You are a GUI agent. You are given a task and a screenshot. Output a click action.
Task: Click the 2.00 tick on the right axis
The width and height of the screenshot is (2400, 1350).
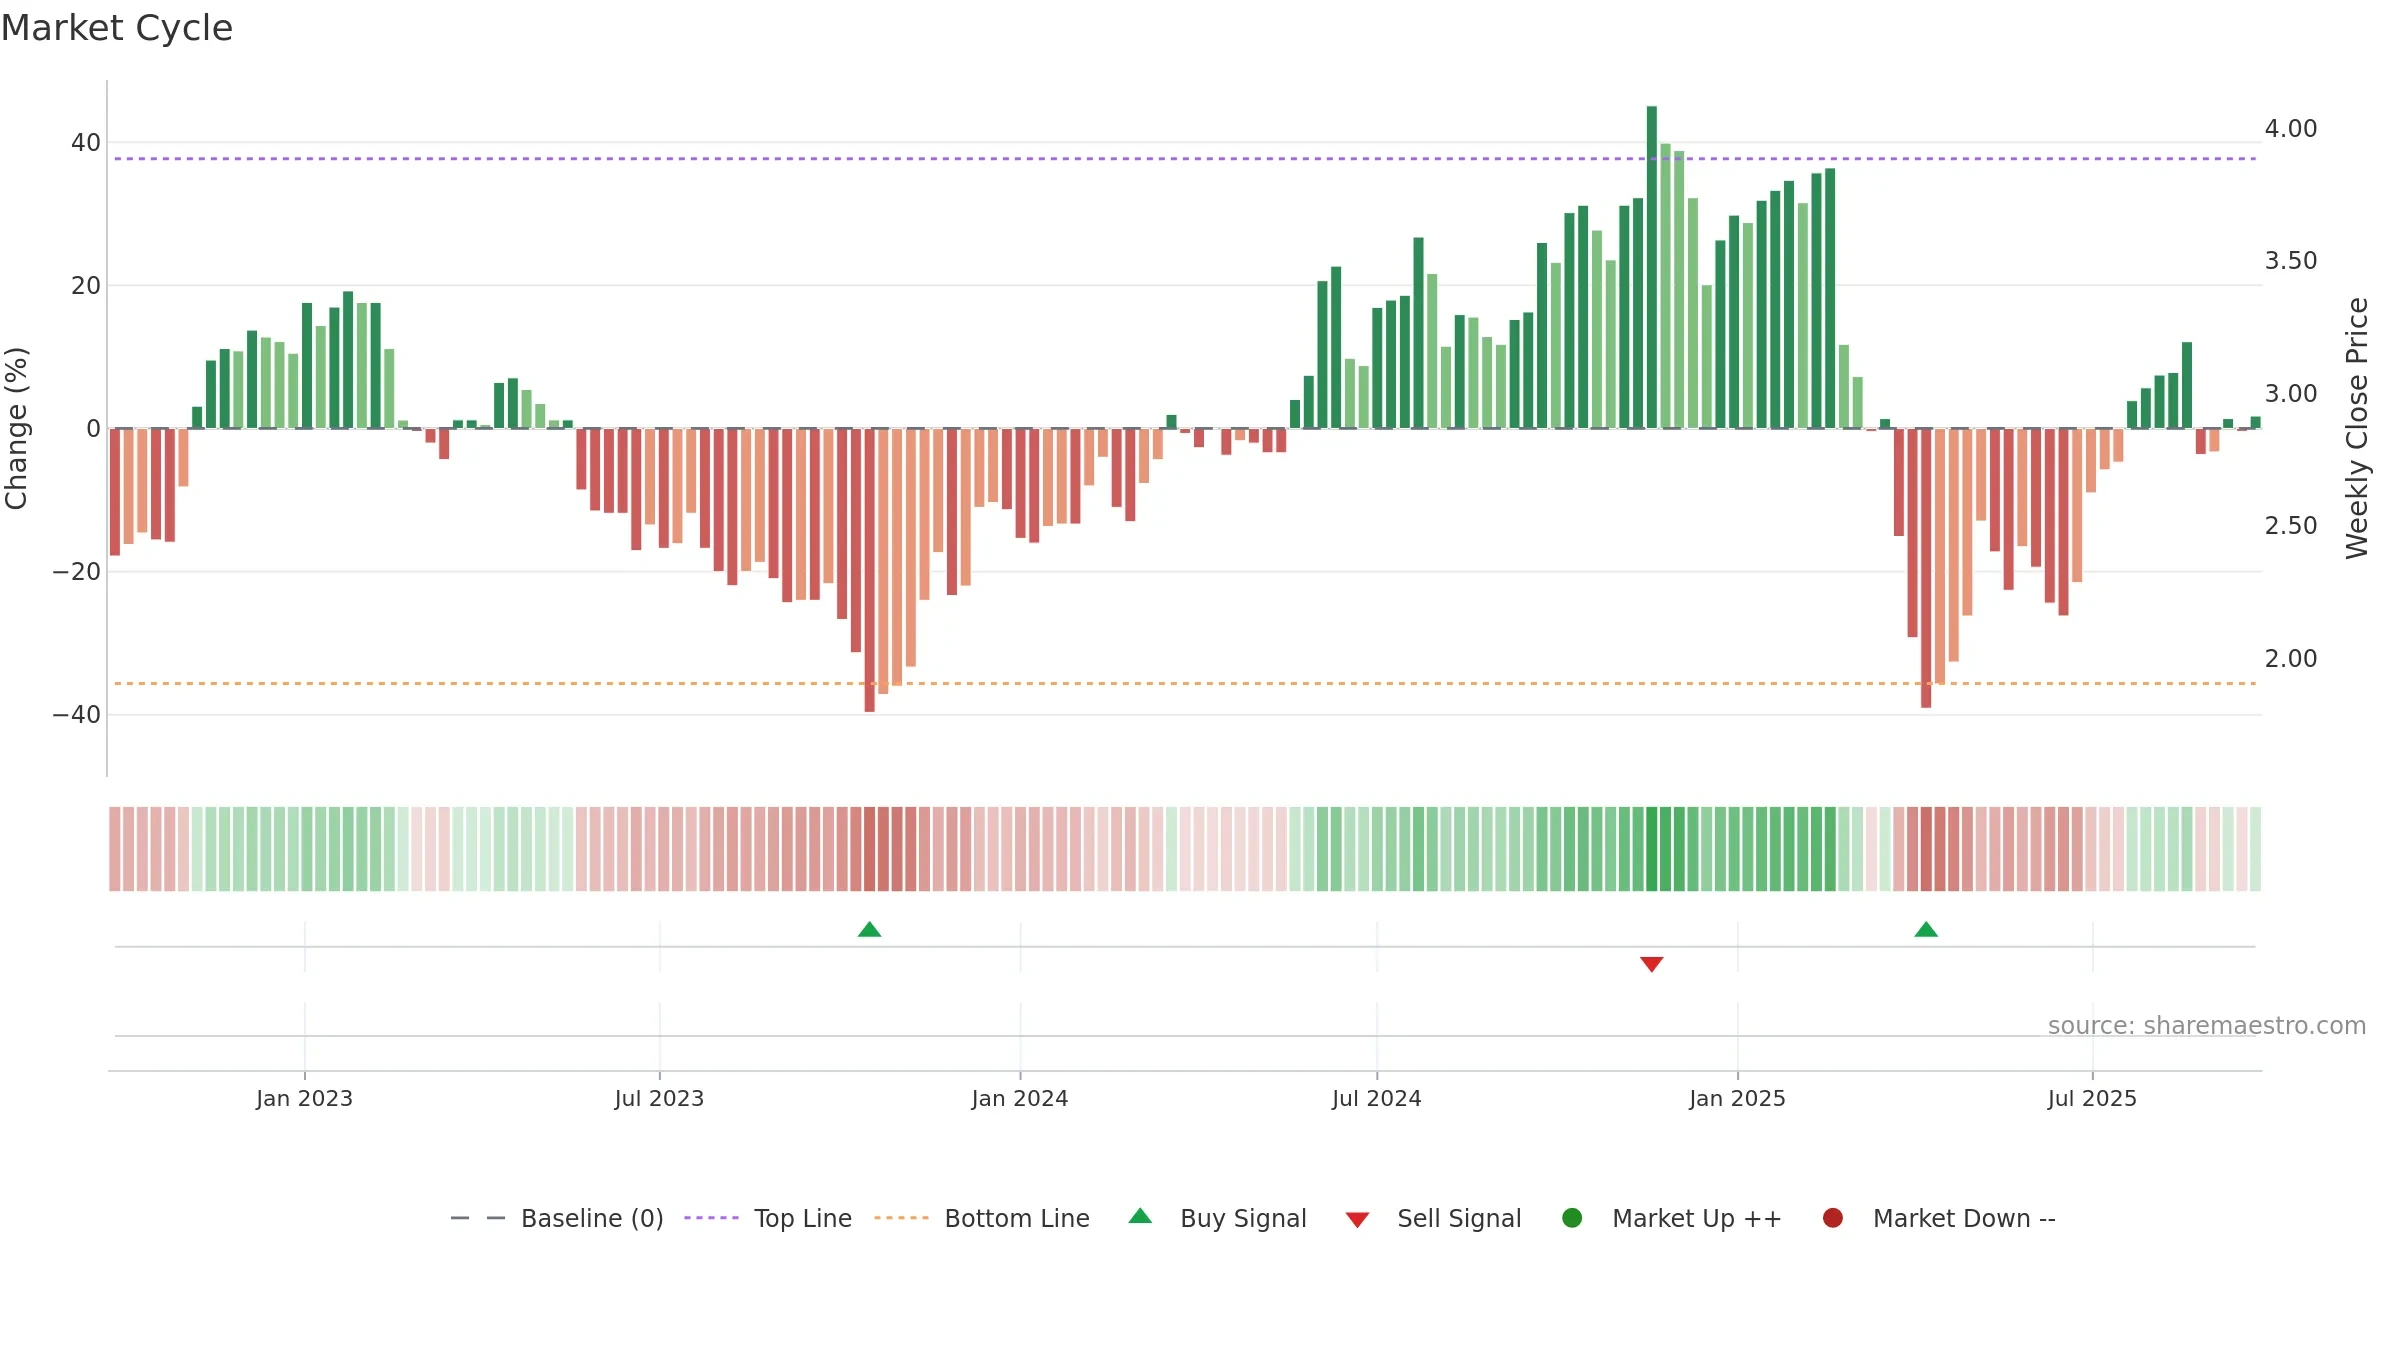pos(2291,659)
